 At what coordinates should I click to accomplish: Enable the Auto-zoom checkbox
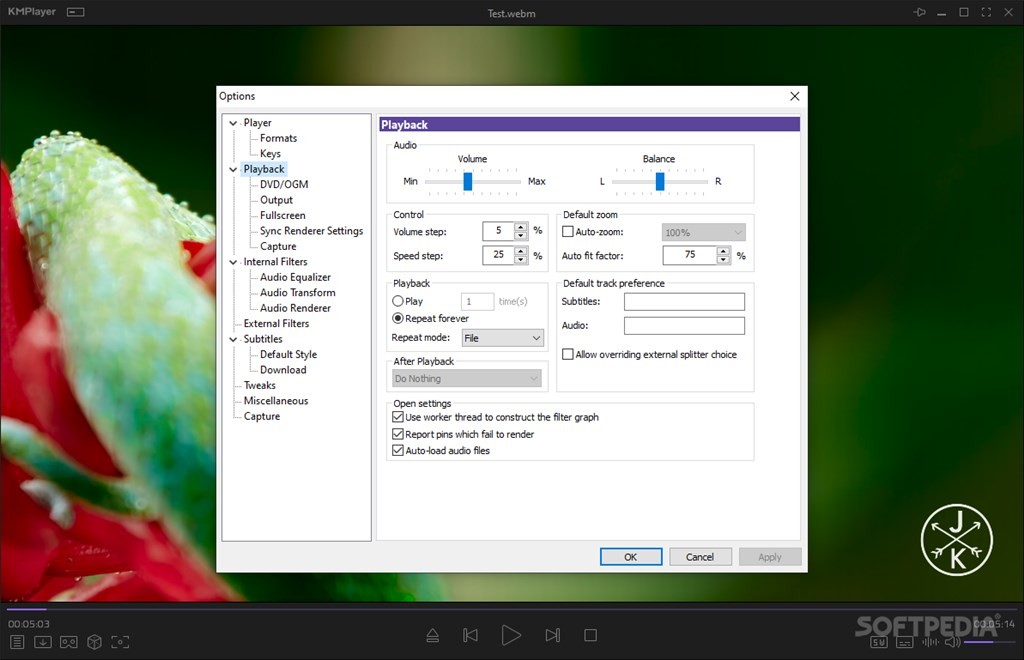569,231
